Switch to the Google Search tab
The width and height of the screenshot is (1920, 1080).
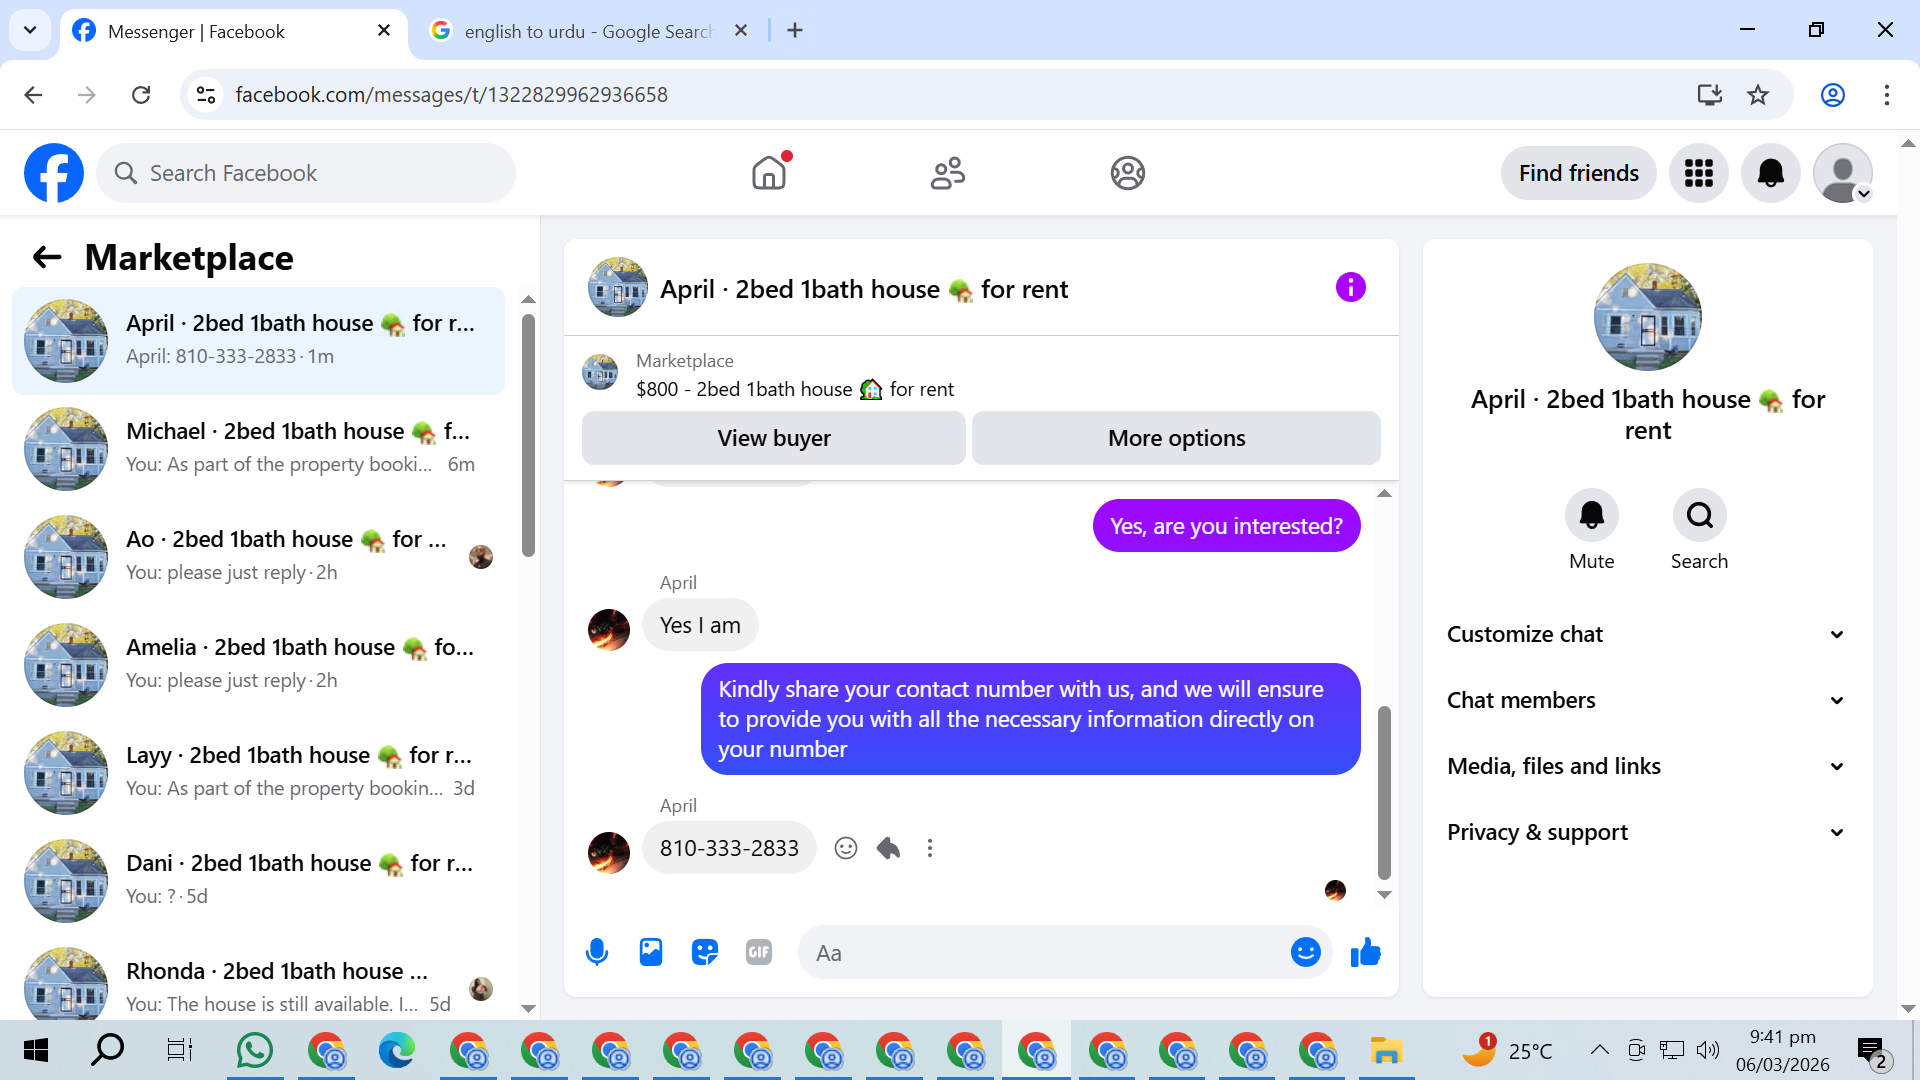coord(588,31)
